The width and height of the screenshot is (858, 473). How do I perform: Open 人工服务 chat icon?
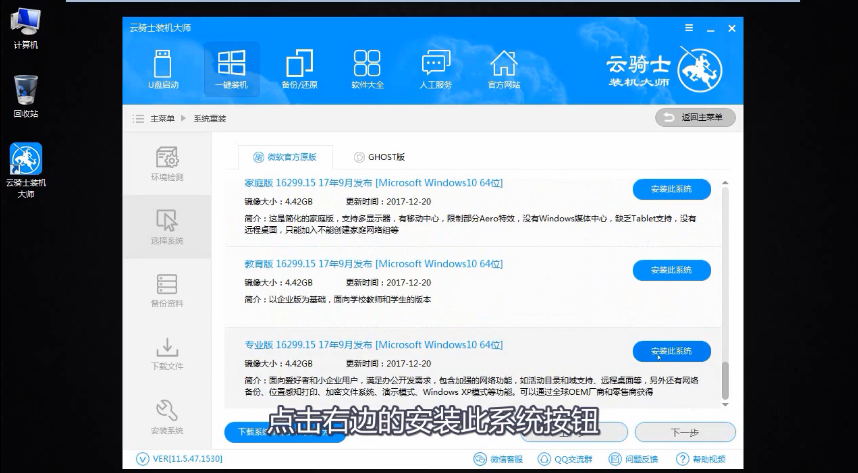tap(436, 70)
